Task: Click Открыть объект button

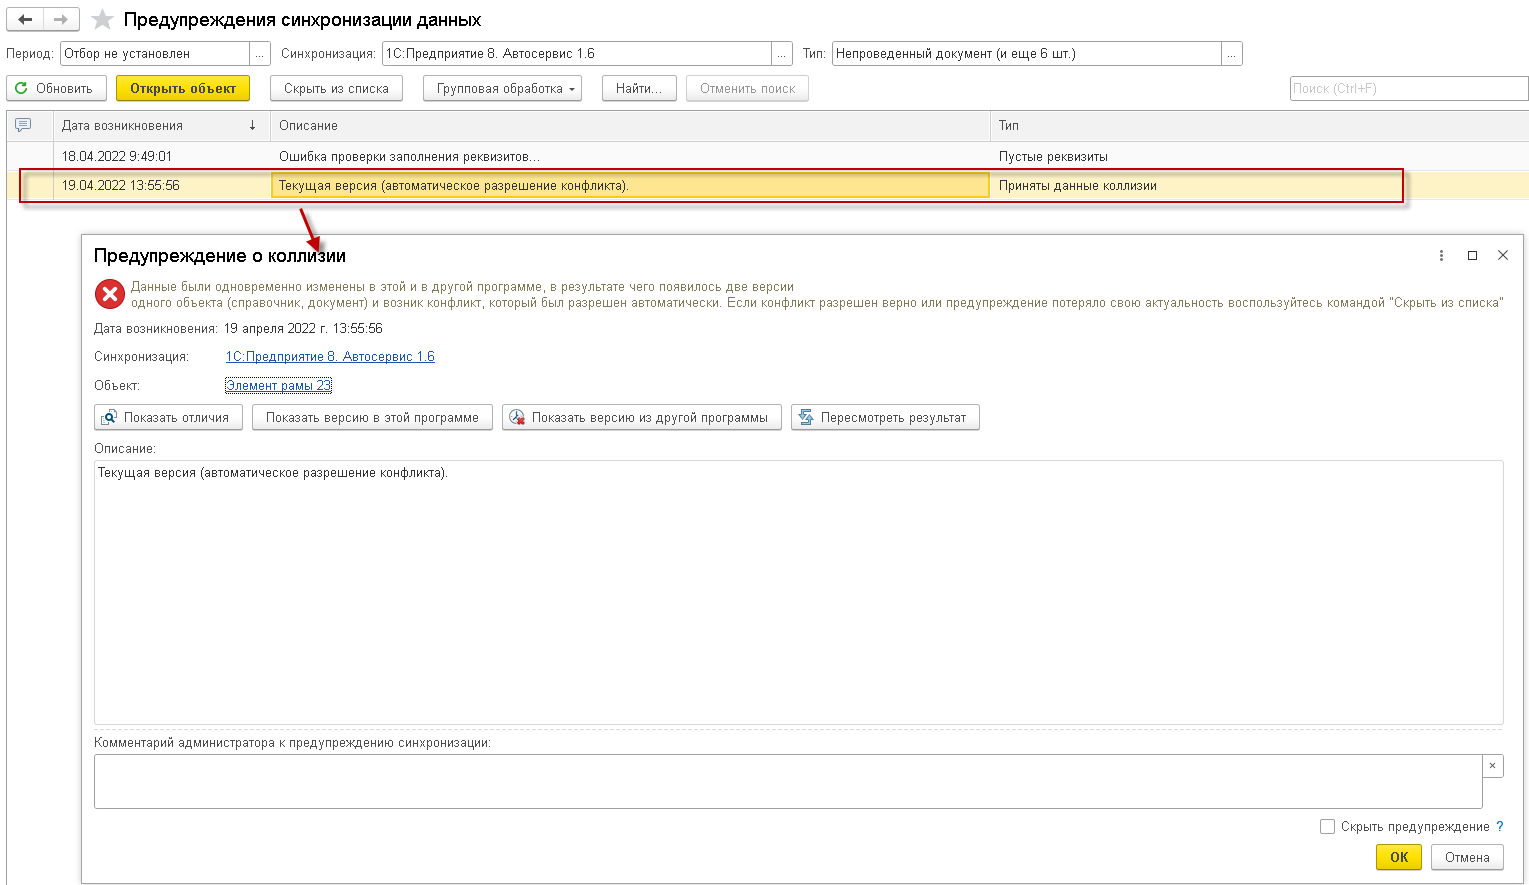Action: [x=183, y=89]
